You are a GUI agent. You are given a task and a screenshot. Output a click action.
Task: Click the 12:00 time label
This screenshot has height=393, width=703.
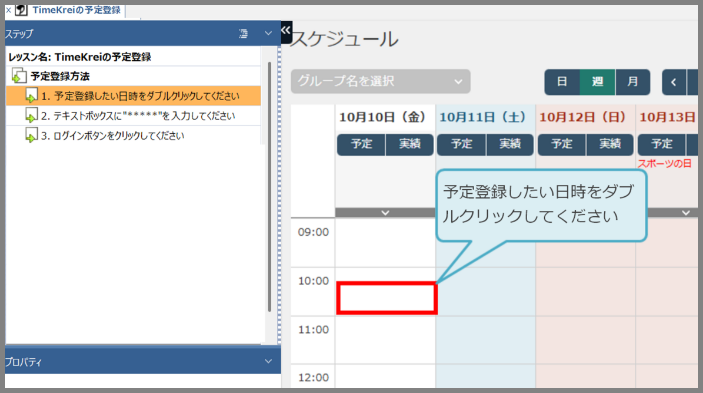(313, 378)
